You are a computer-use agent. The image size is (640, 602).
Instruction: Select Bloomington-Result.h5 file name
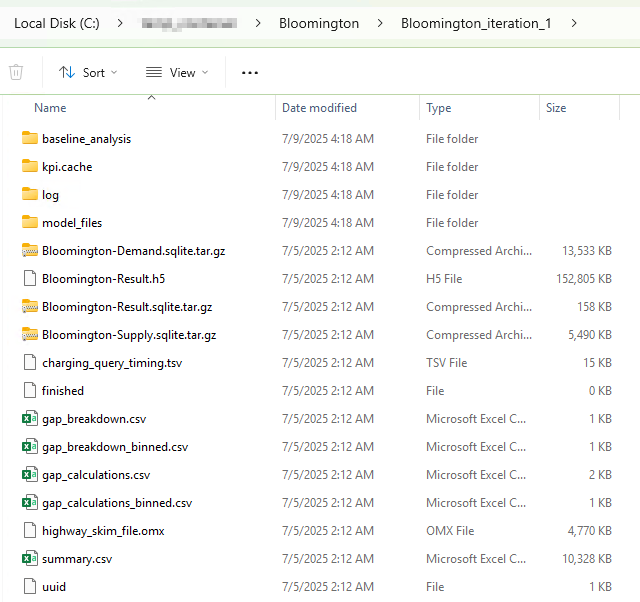103,279
